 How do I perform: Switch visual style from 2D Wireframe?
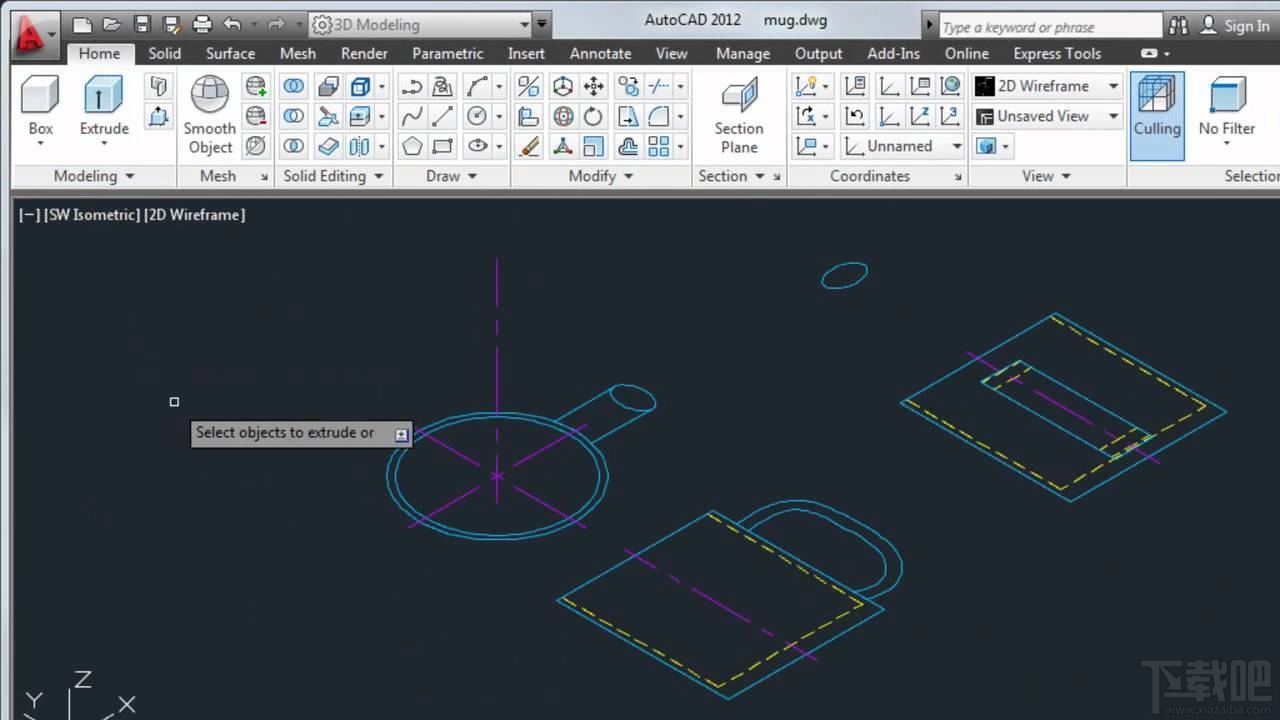(1046, 86)
